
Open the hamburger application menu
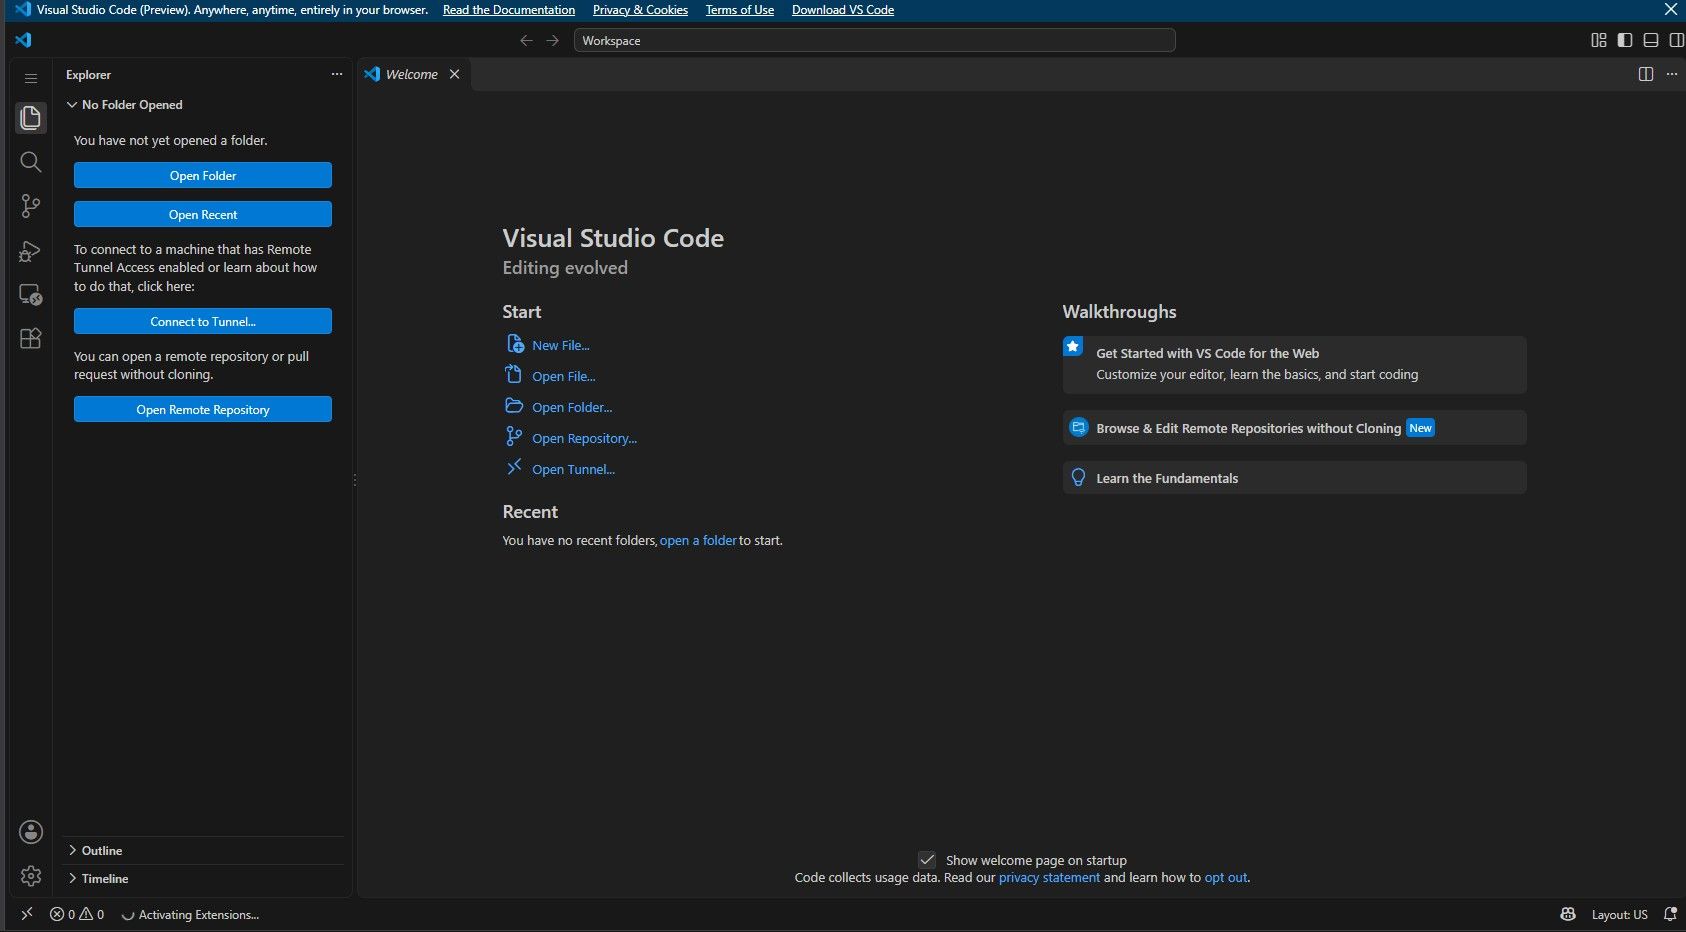click(31, 78)
